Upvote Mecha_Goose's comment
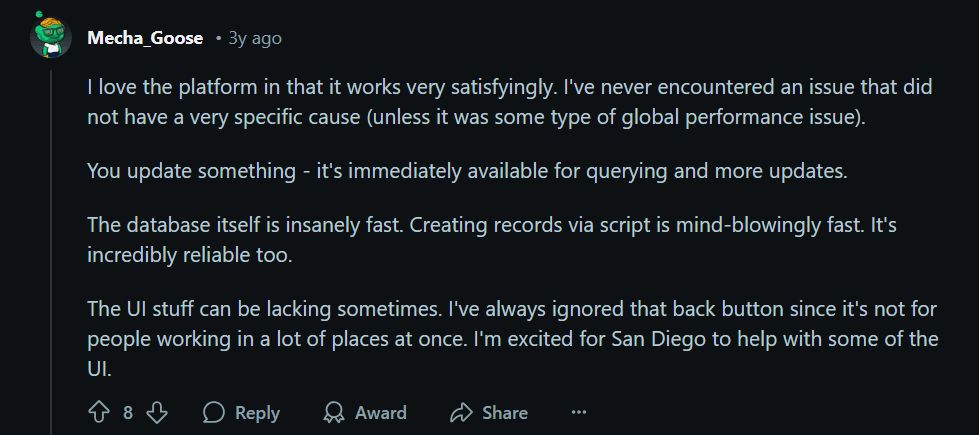This screenshot has height=435, width=979. coord(98,412)
